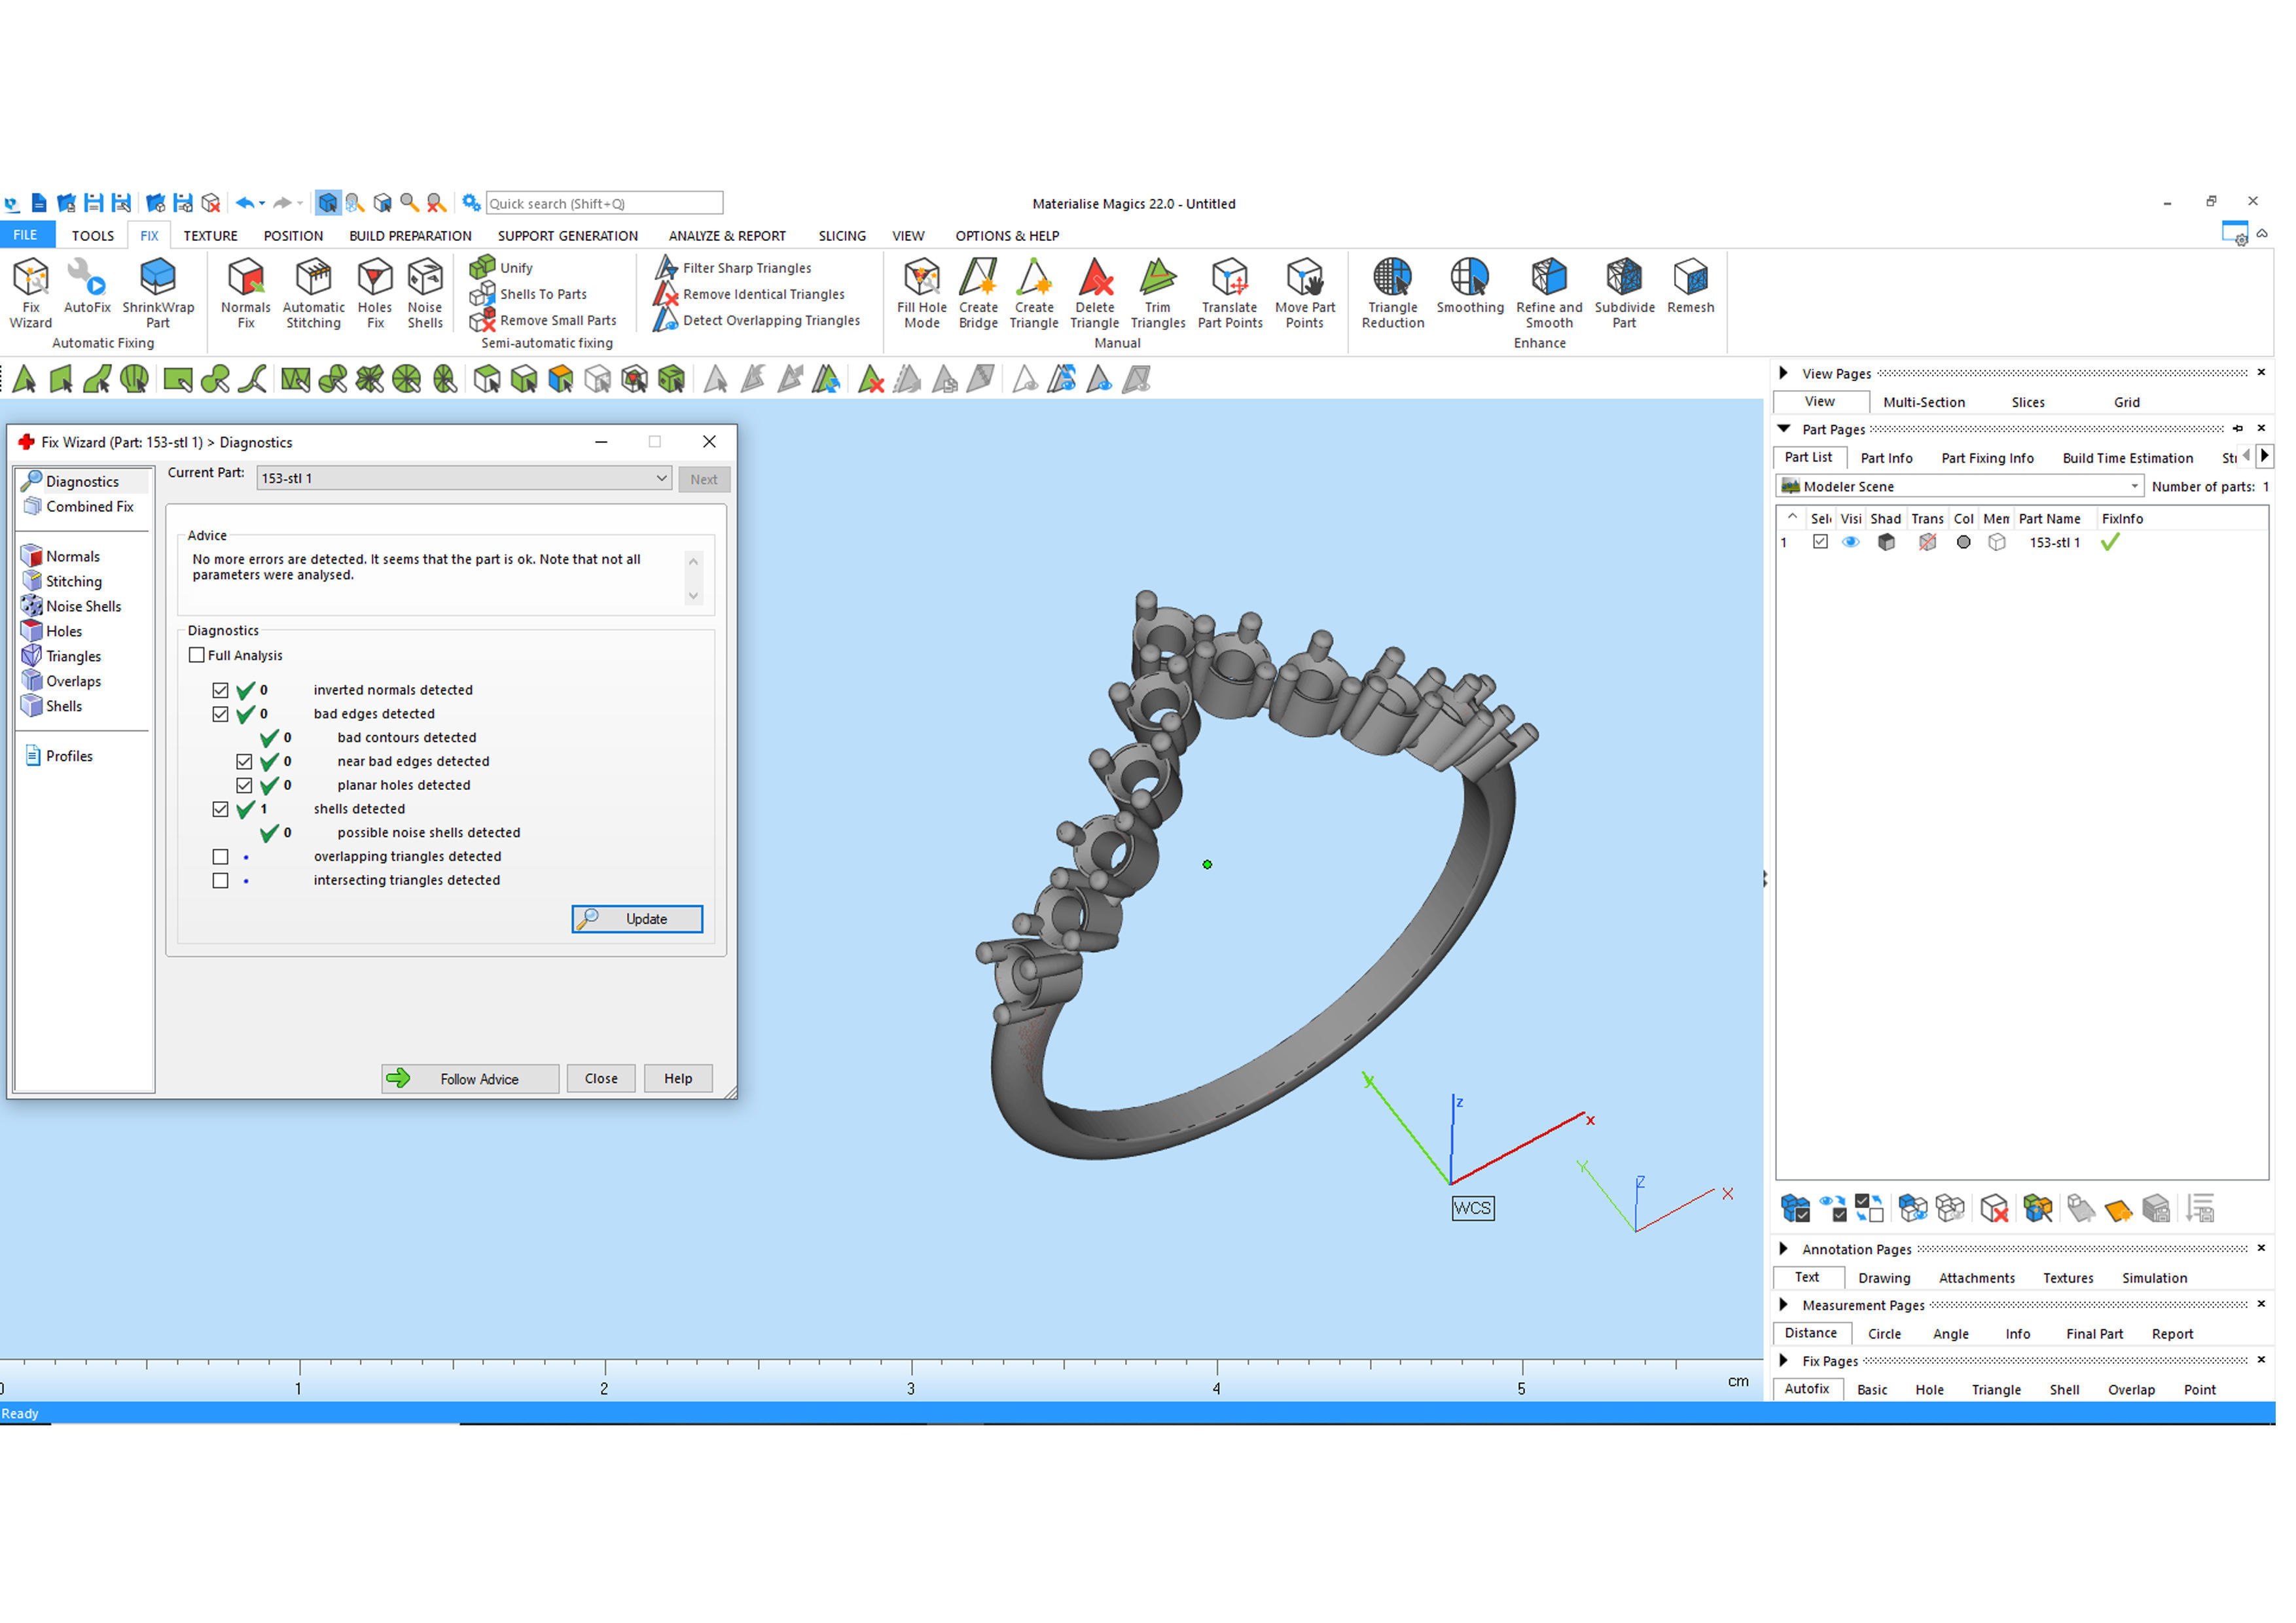This screenshot has width=2296, height=1623.
Task: Open the Subdivide Part tool
Action: coord(1625,293)
